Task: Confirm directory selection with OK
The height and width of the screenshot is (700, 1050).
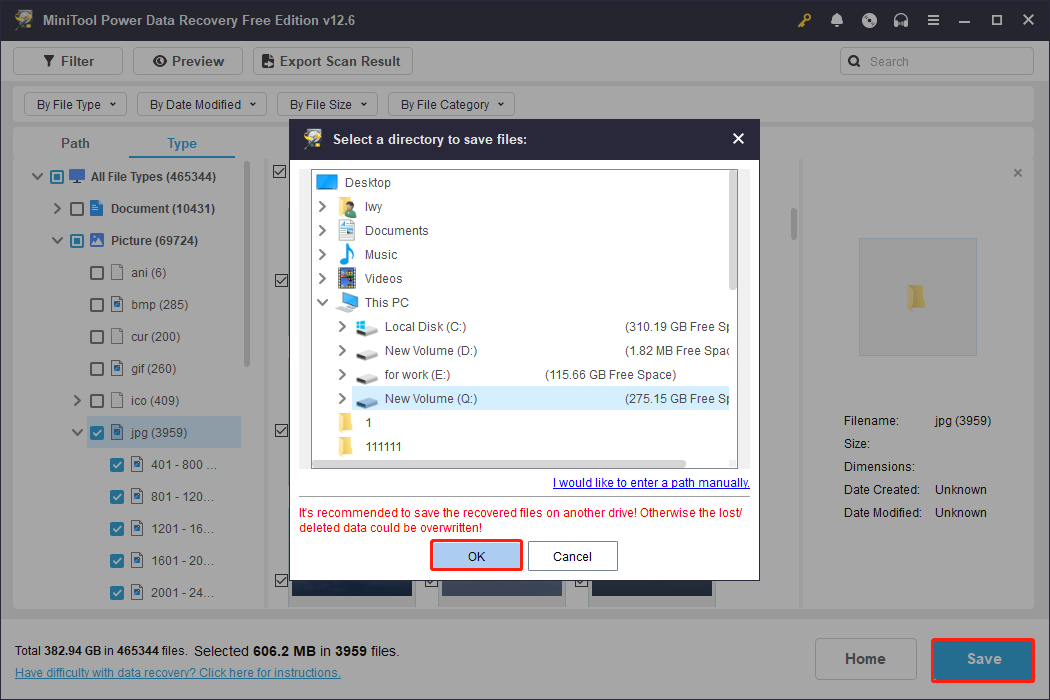Action: (476, 555)
